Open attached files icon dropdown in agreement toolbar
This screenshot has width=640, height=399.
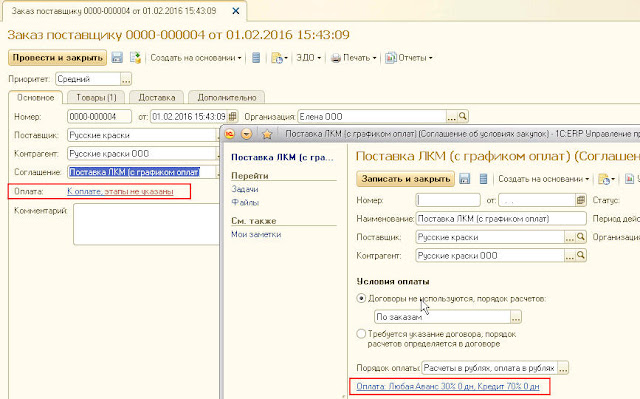point(606,179)
